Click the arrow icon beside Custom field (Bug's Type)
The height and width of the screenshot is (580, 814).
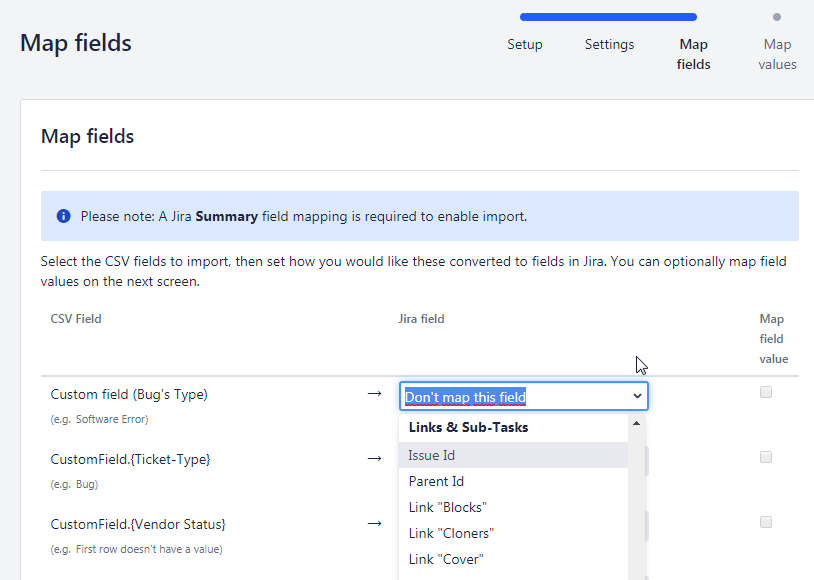click(374, 394)
